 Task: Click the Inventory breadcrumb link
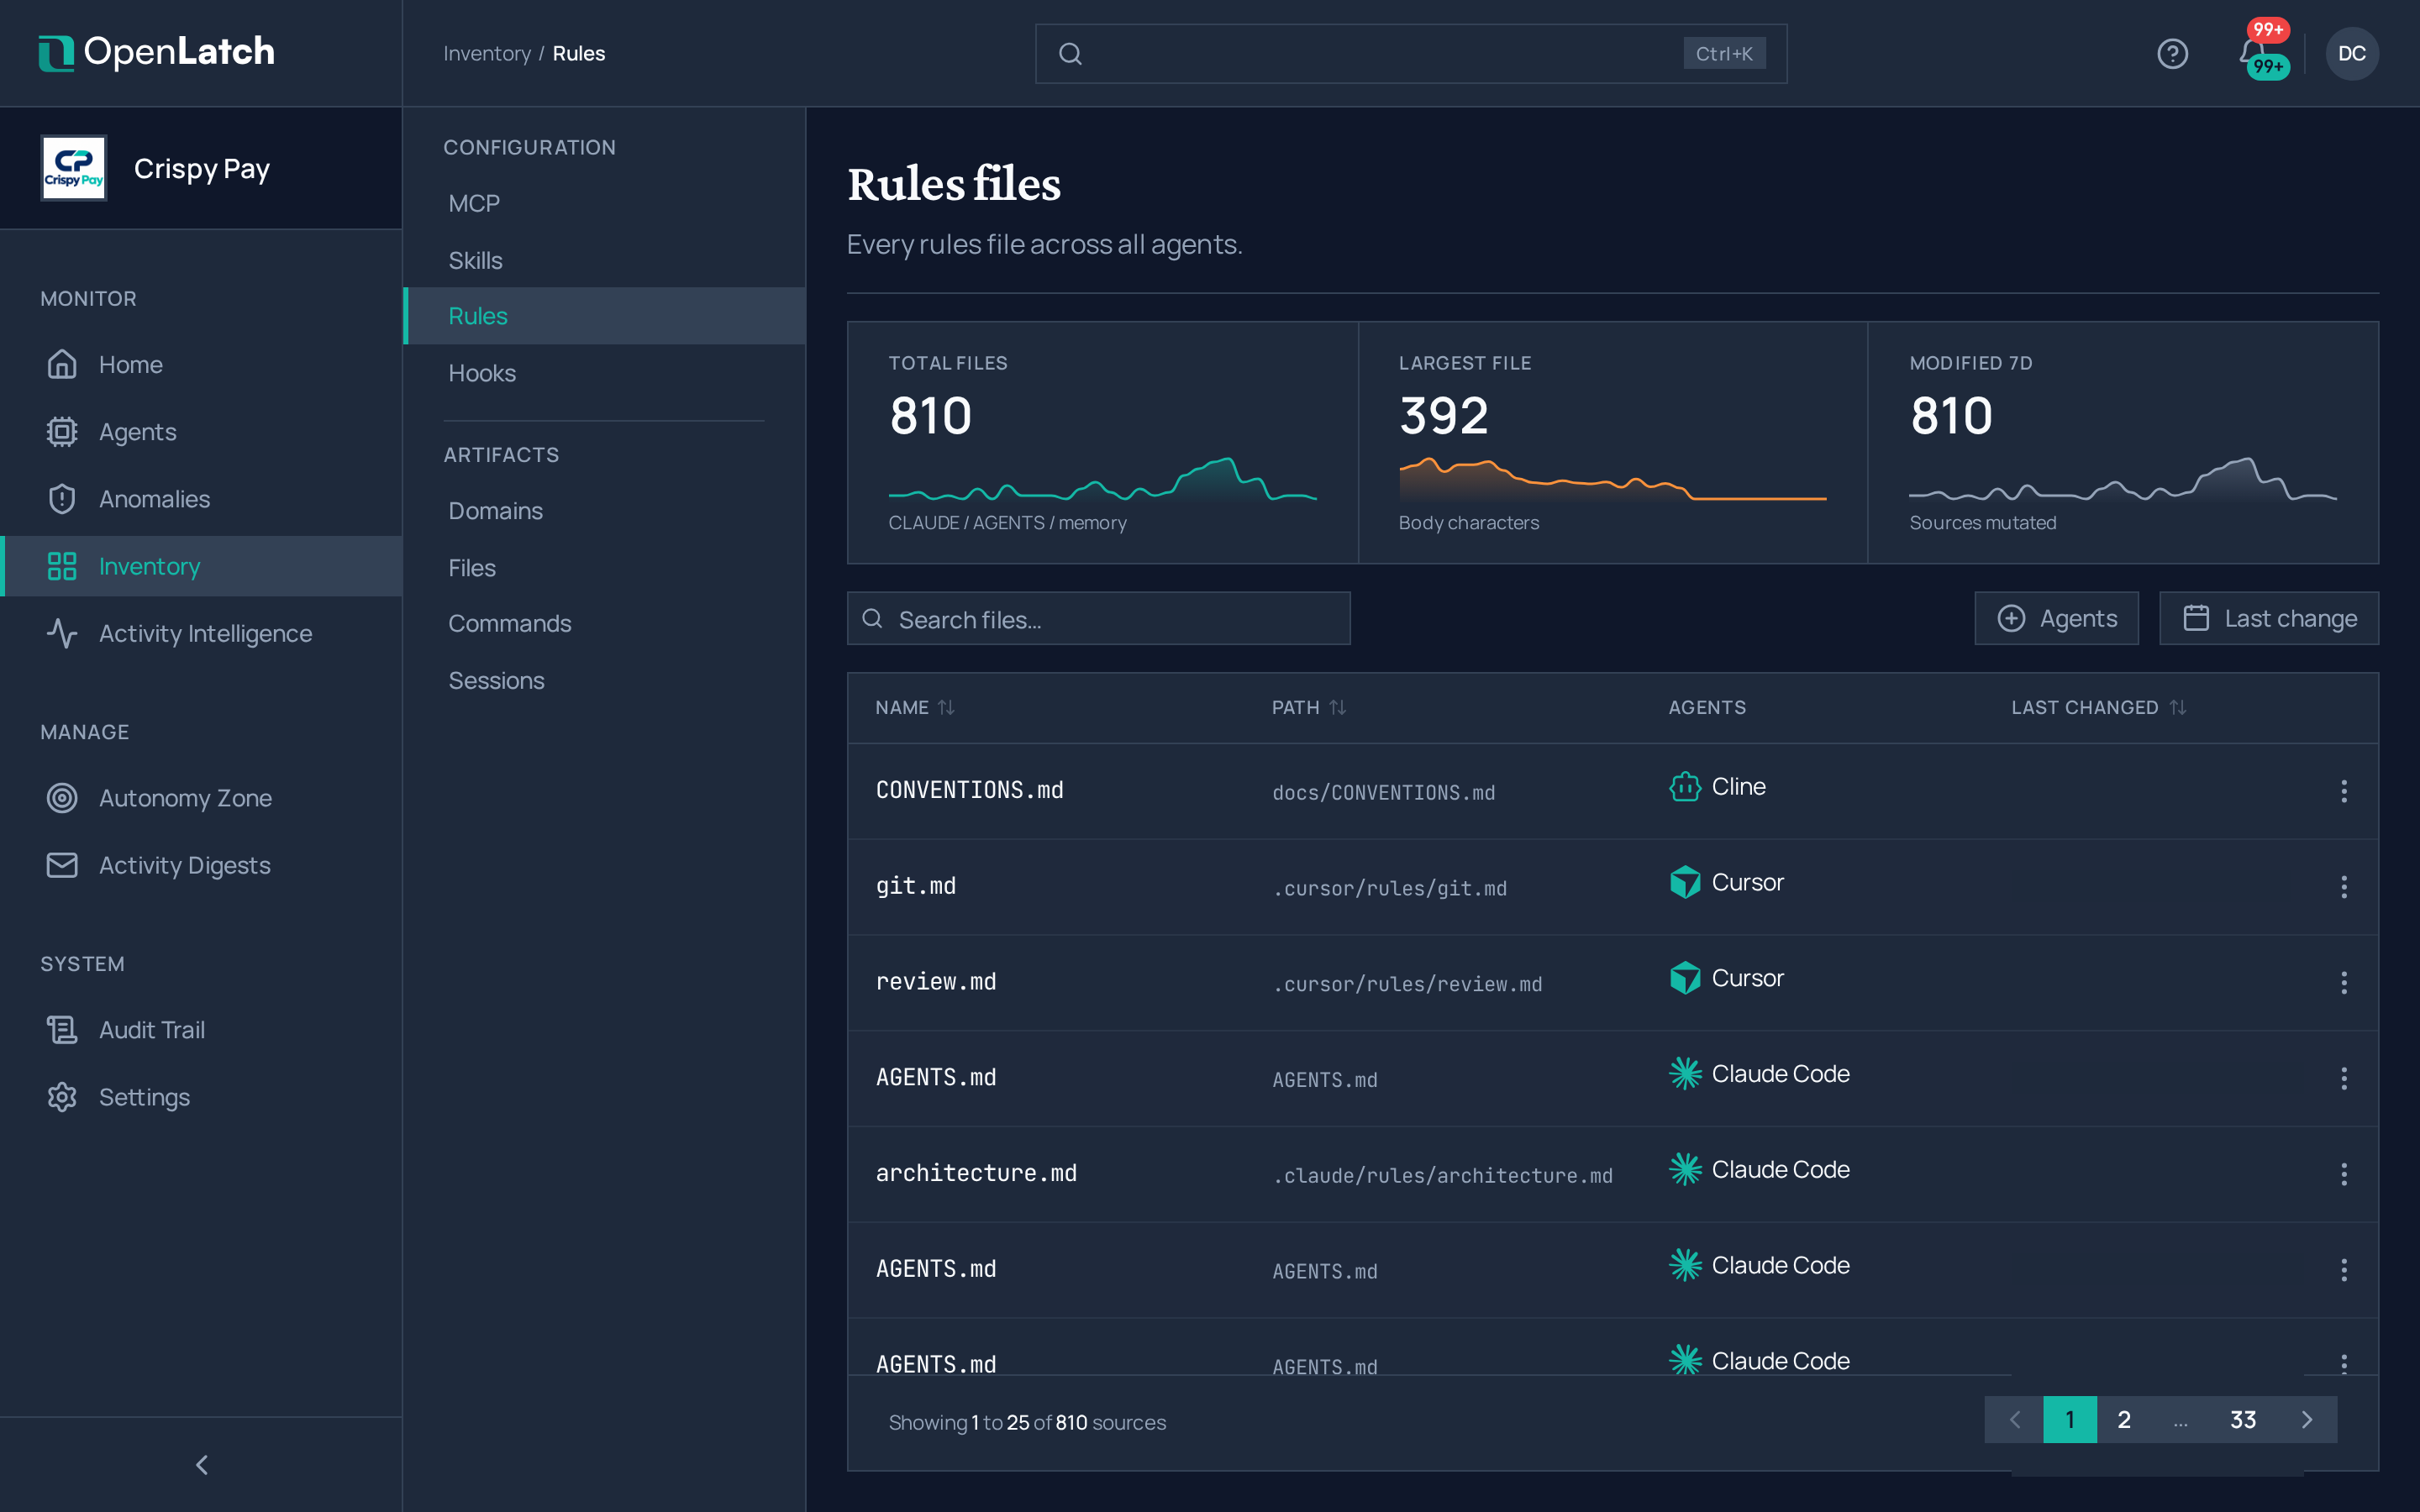pos(487,54)
